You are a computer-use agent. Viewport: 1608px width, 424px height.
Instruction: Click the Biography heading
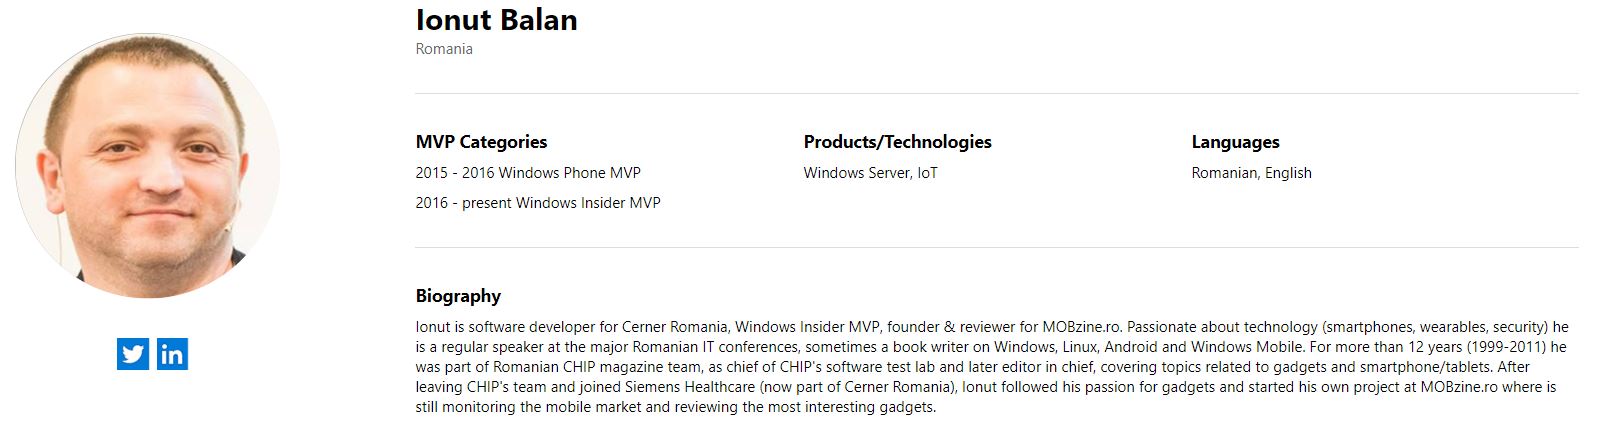tap(458, 296)
